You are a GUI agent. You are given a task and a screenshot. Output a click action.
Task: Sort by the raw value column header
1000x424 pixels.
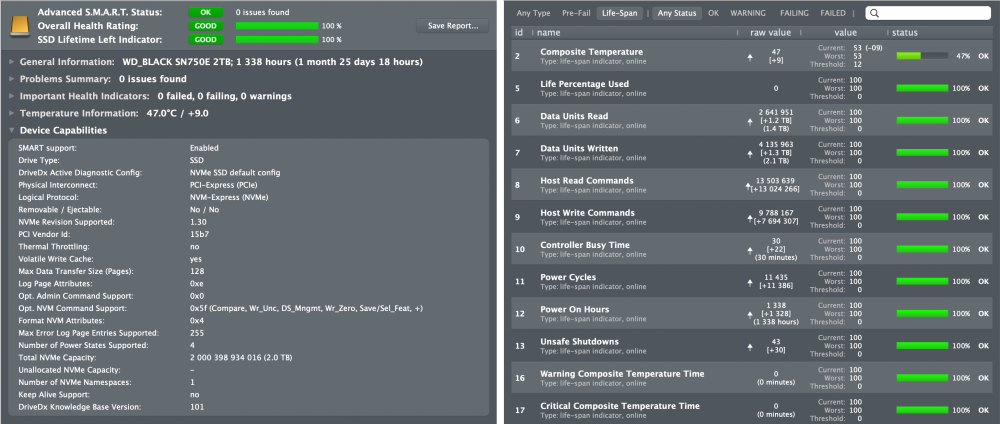point(770,33)
